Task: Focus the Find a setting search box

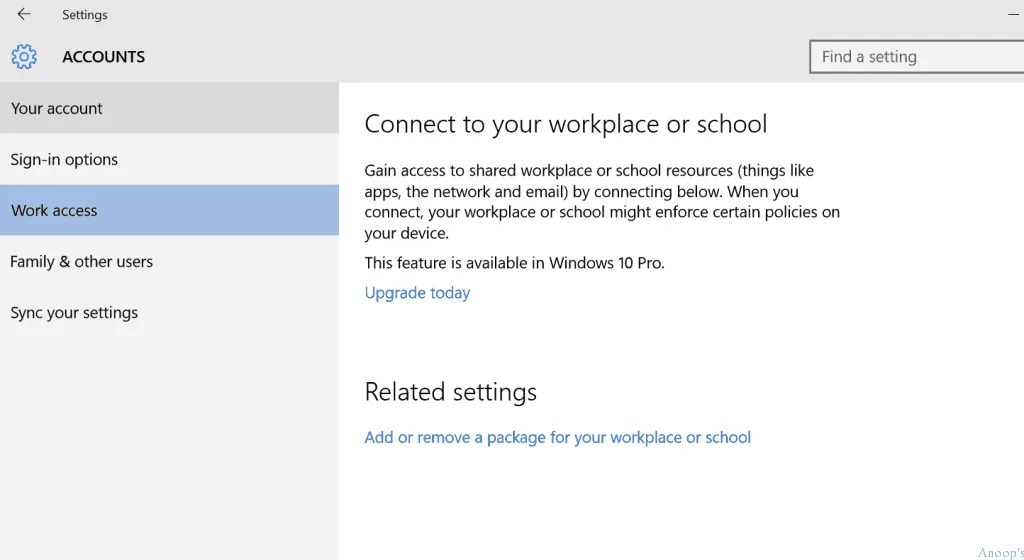Action: coord(915,57)
